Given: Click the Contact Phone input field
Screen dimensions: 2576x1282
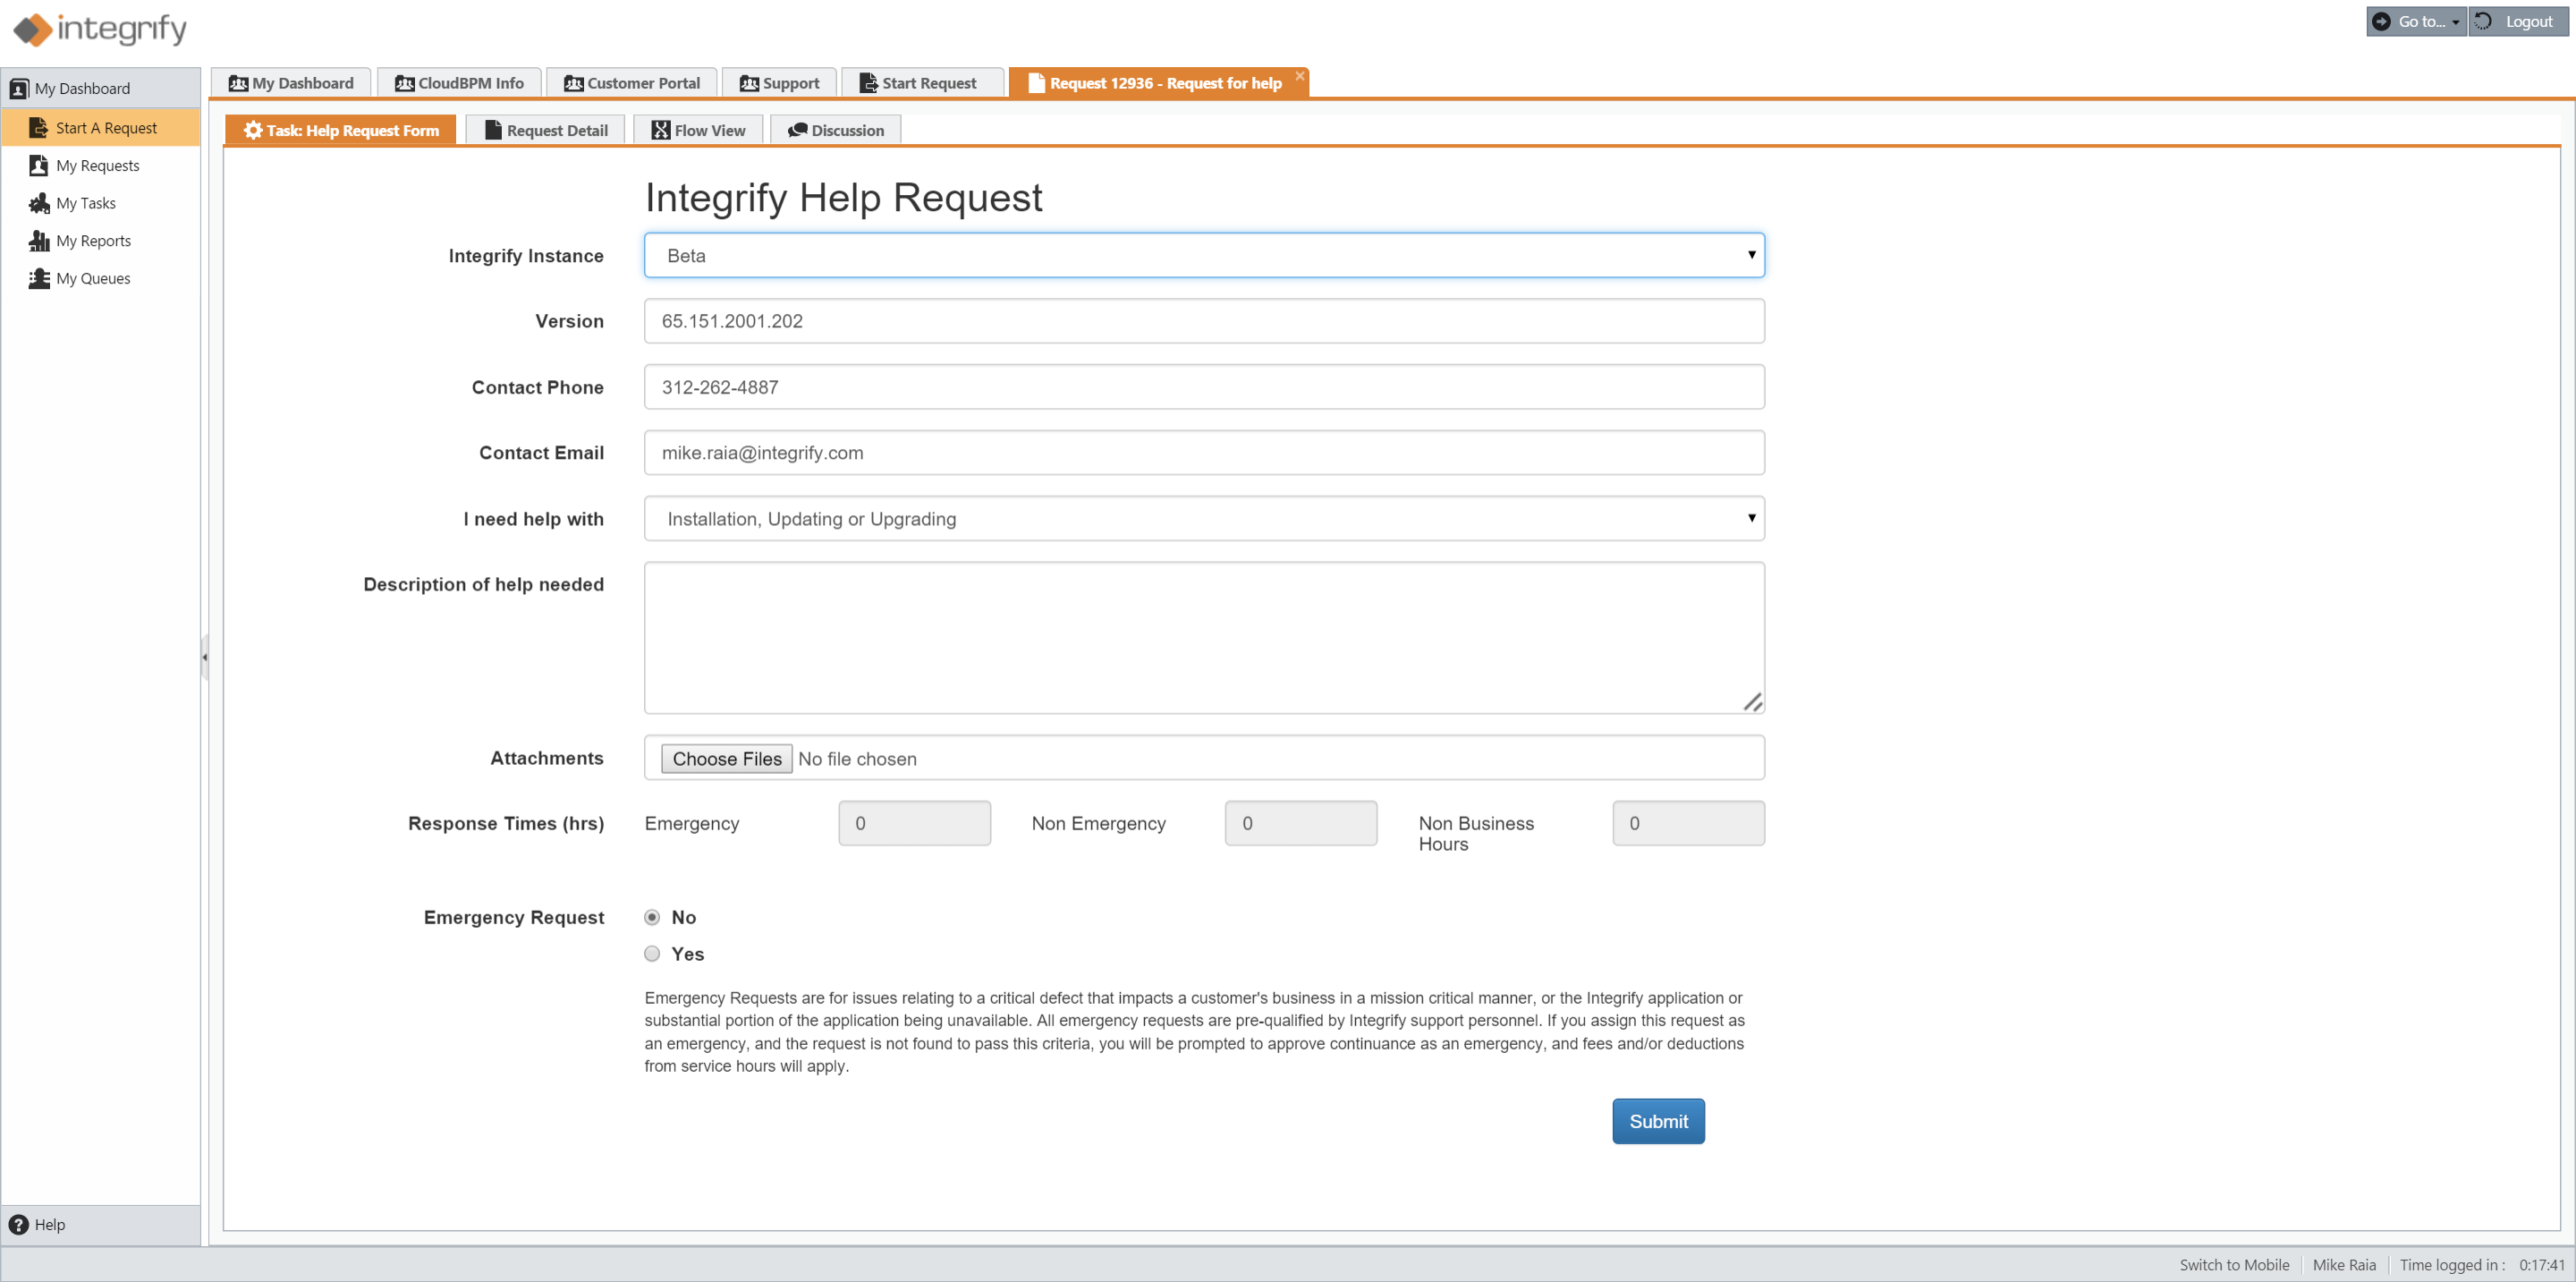Looking at the screenshot, I should click(1204, 387).
